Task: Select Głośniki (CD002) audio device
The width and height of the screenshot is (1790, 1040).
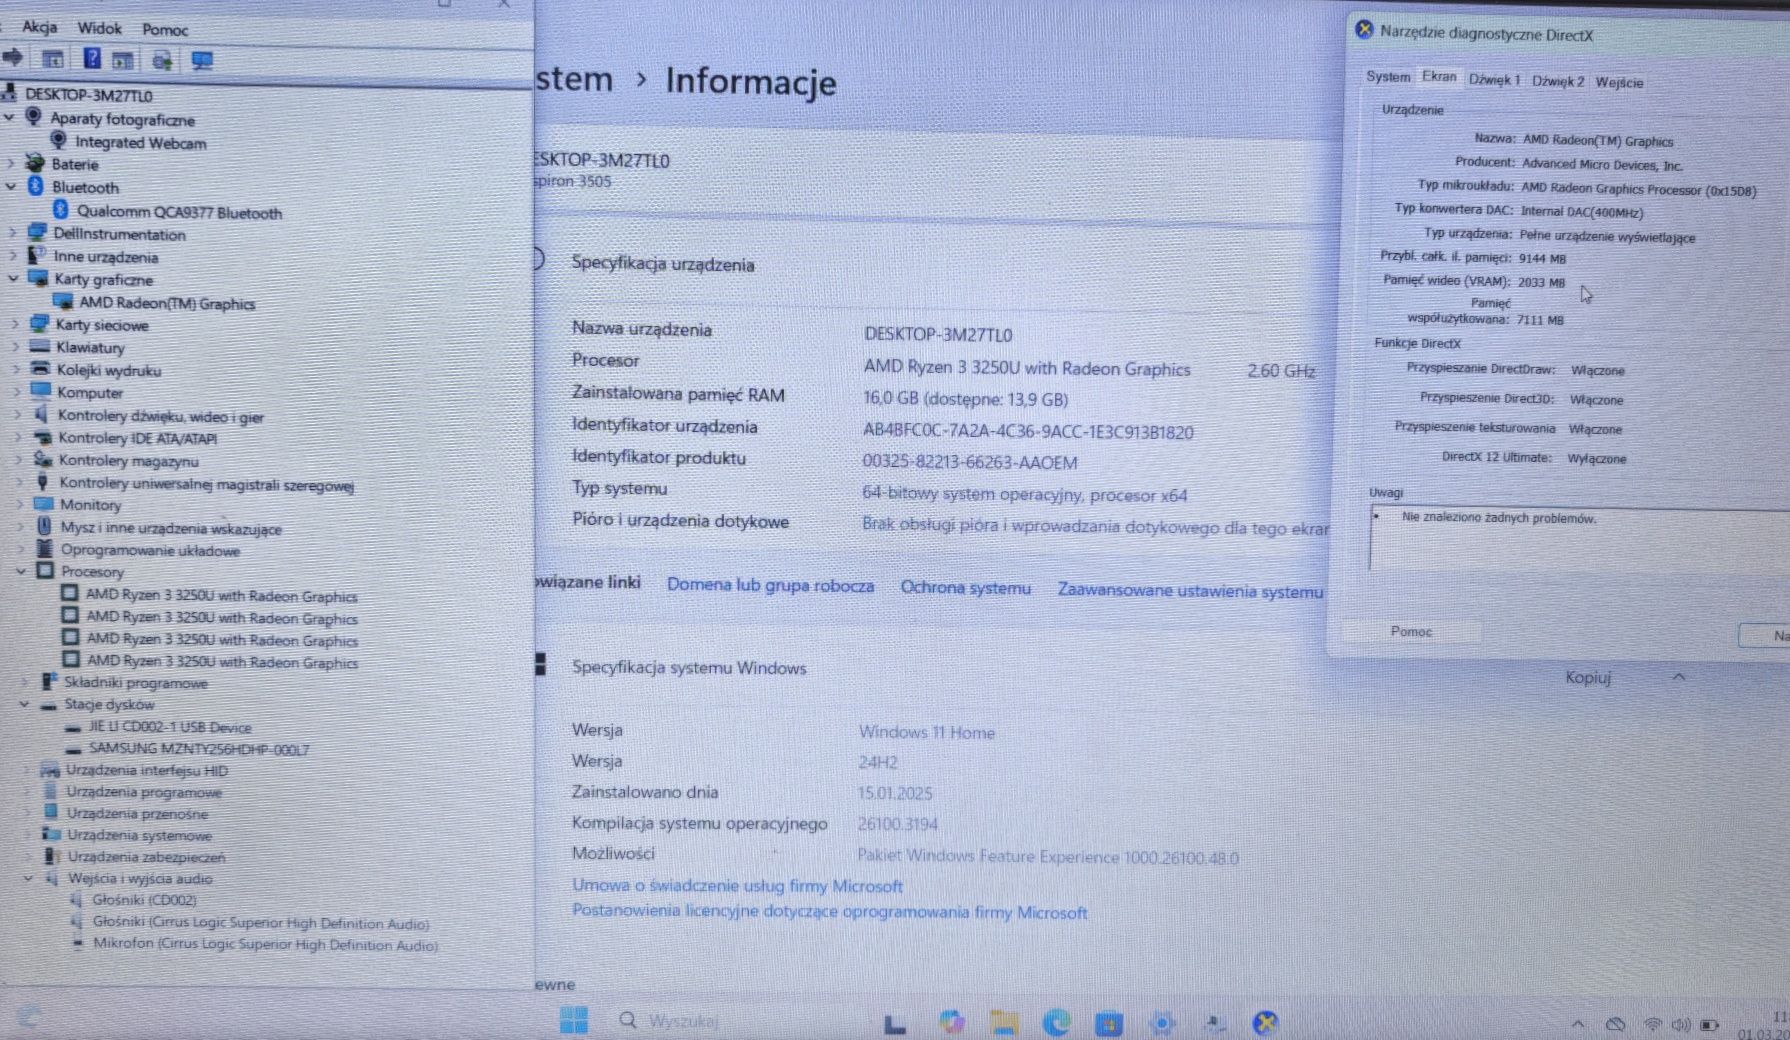Action: tap(144, 899)
